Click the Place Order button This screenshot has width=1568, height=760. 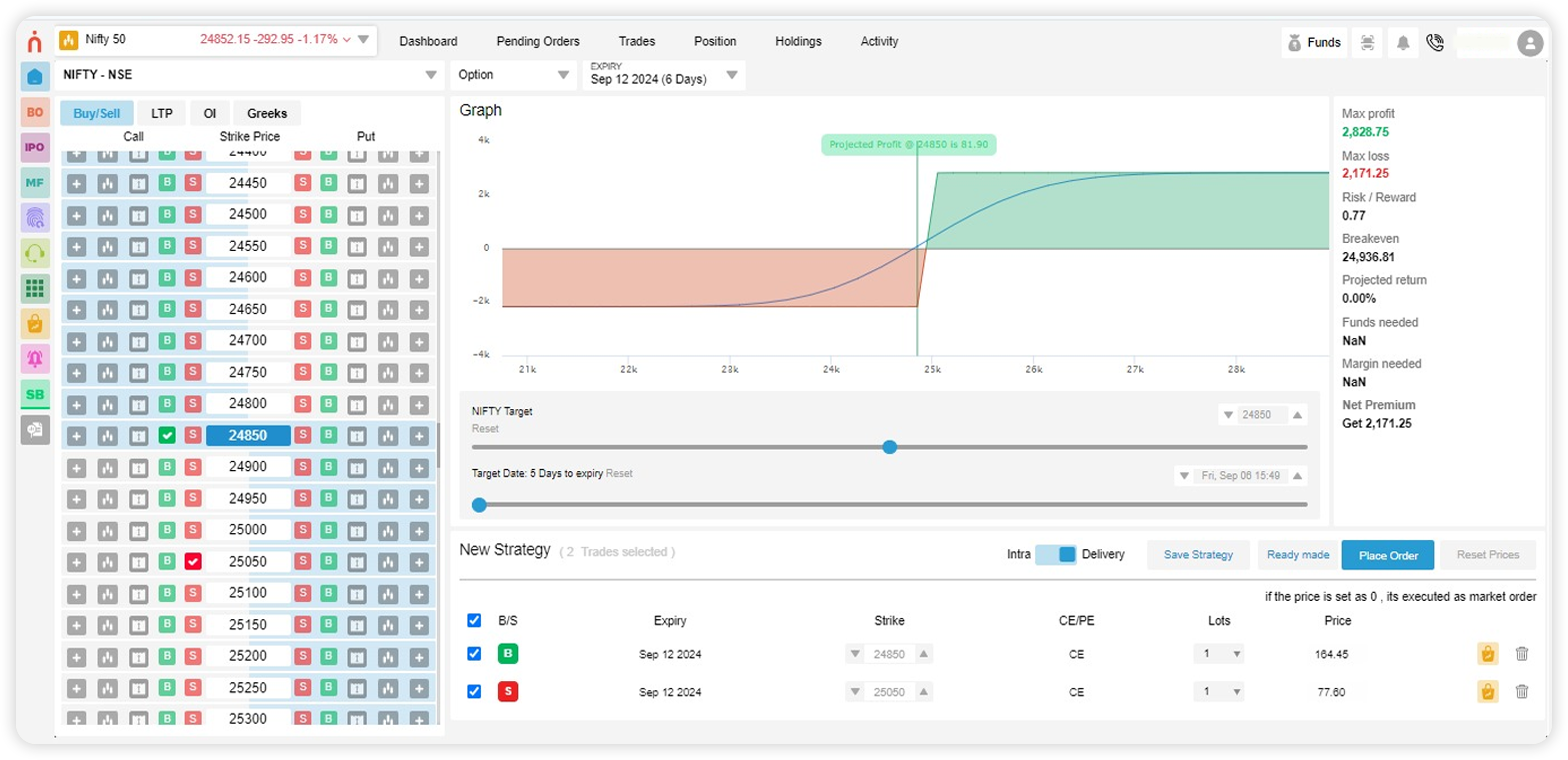pos(1387,554)
